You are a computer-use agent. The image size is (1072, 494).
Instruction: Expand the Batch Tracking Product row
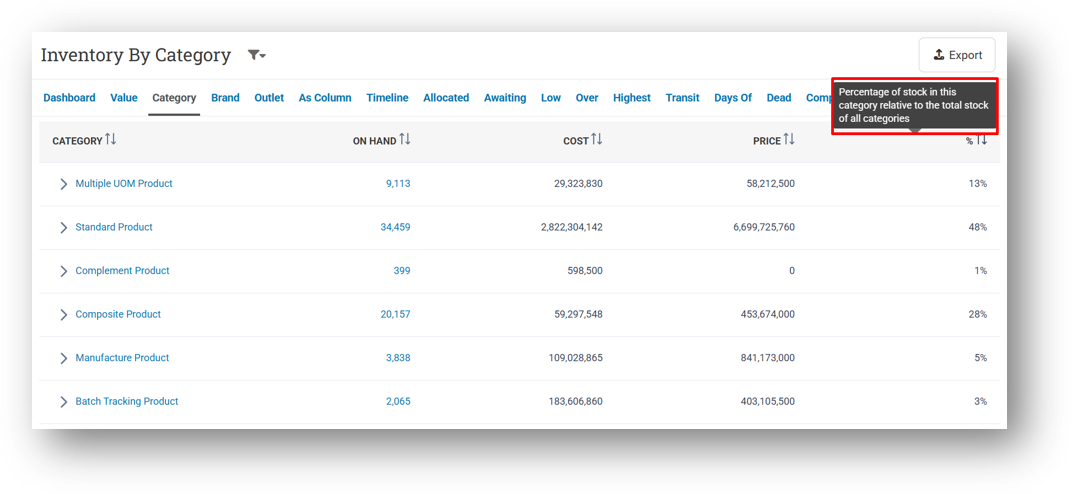64,402
